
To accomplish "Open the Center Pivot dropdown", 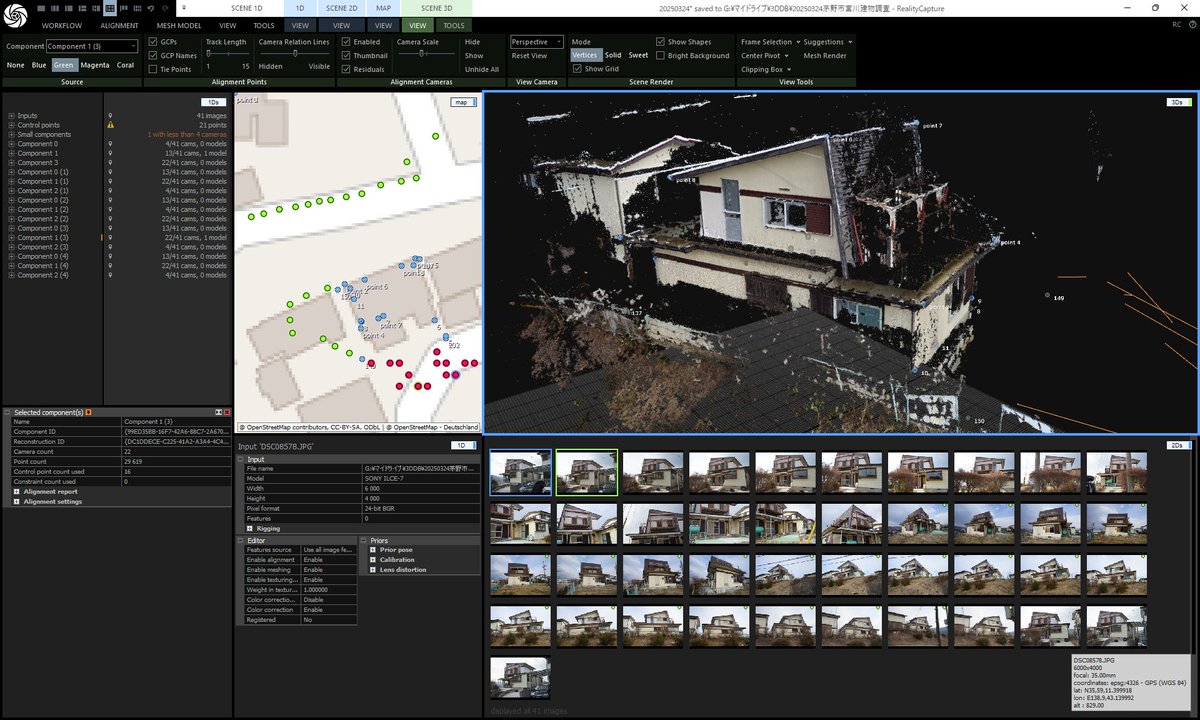I will point(764,56).
